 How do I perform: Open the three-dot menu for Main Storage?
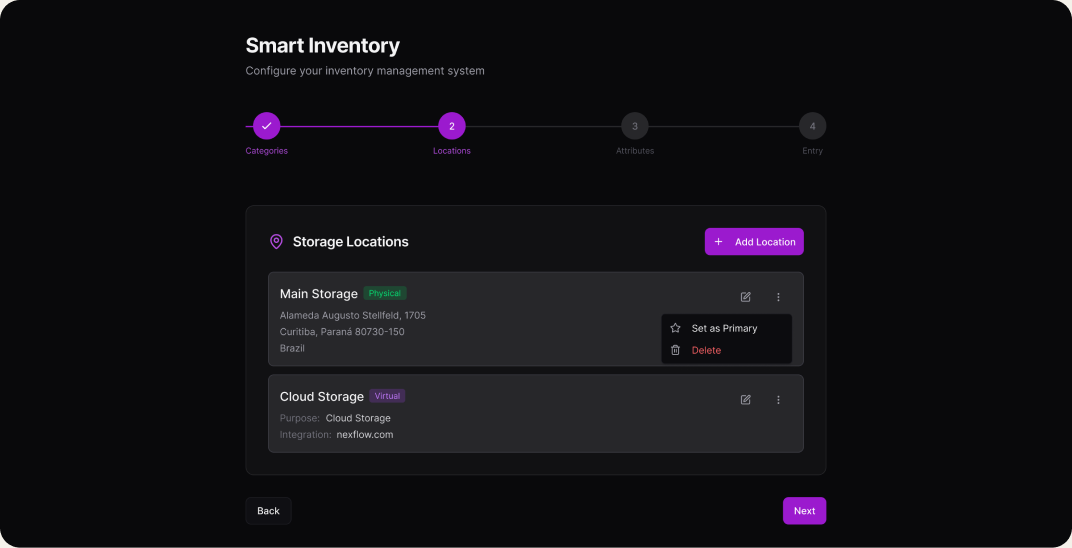[778, 297]
